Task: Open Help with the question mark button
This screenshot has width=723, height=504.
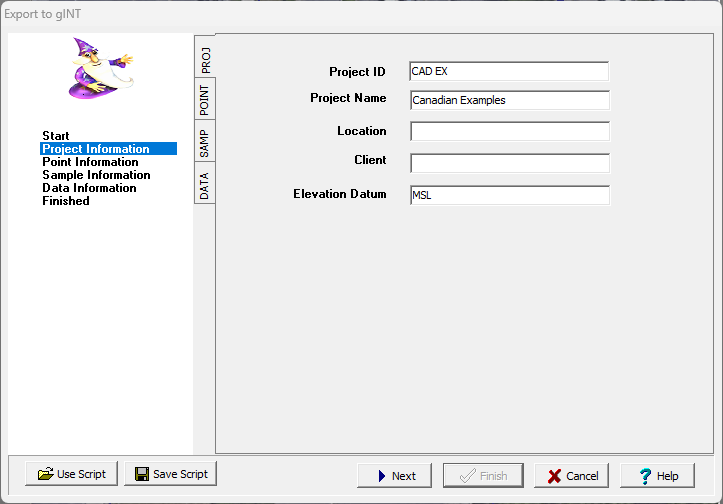Action: click(657, 476)
